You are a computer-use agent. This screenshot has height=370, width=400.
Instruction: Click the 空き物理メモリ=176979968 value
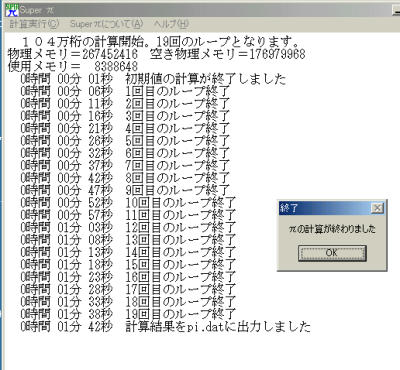227,54
